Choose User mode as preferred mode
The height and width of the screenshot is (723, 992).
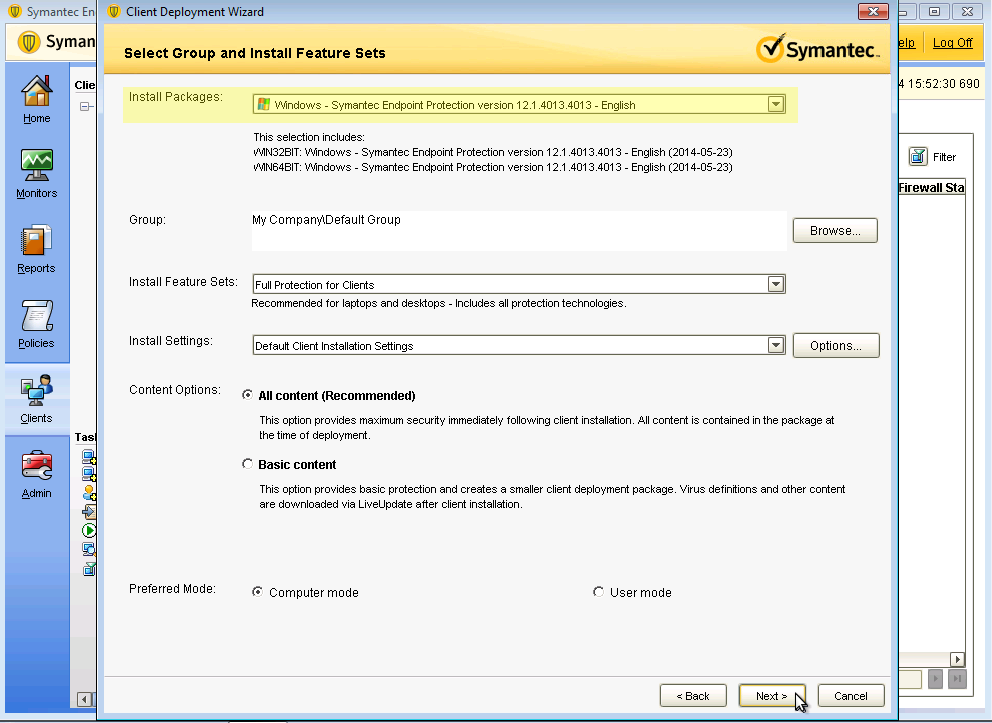pos(598,591)
